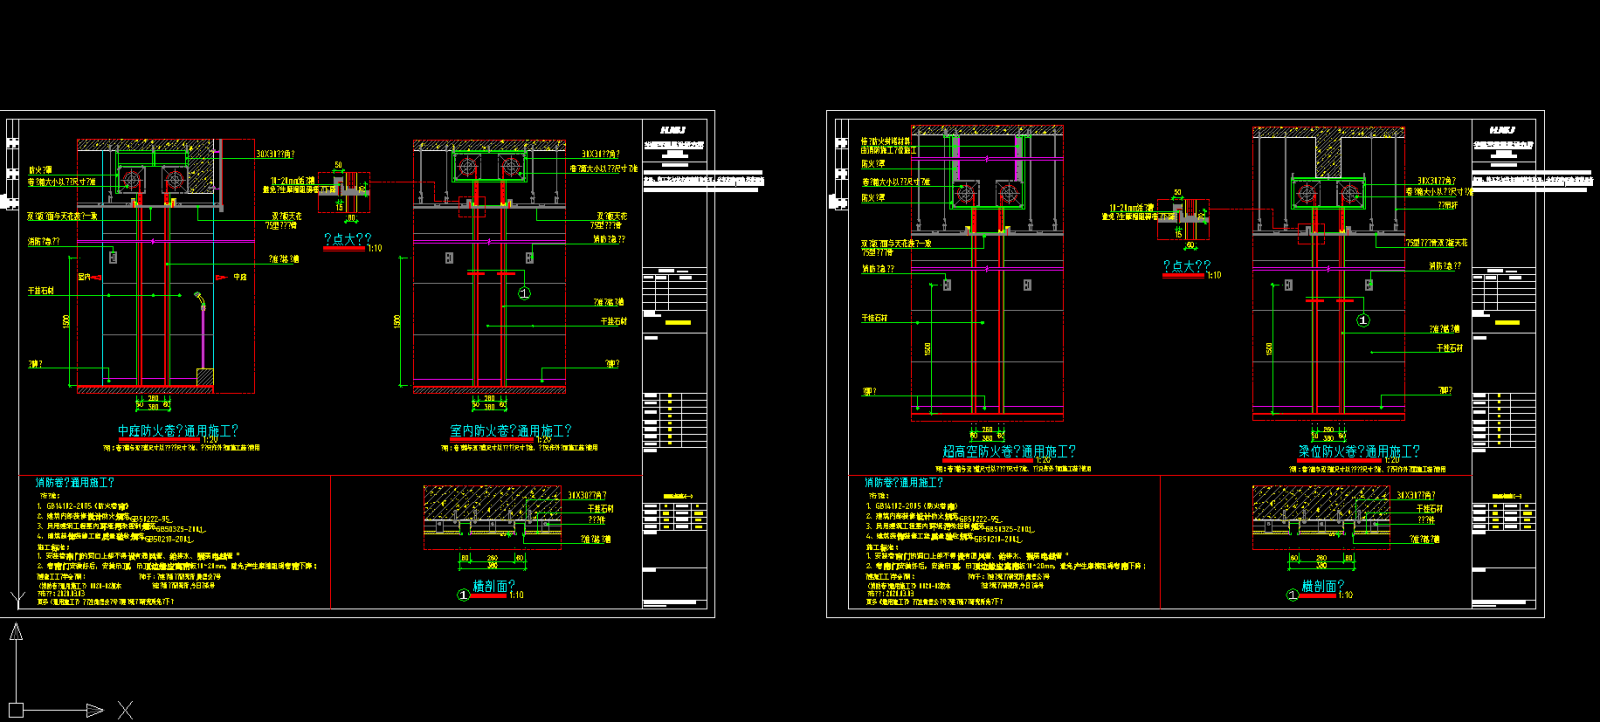Viewport: 1600px width, 722px height.
Task: Select the 梁位防火卷 drawing title text
Action: [1358, 452]
